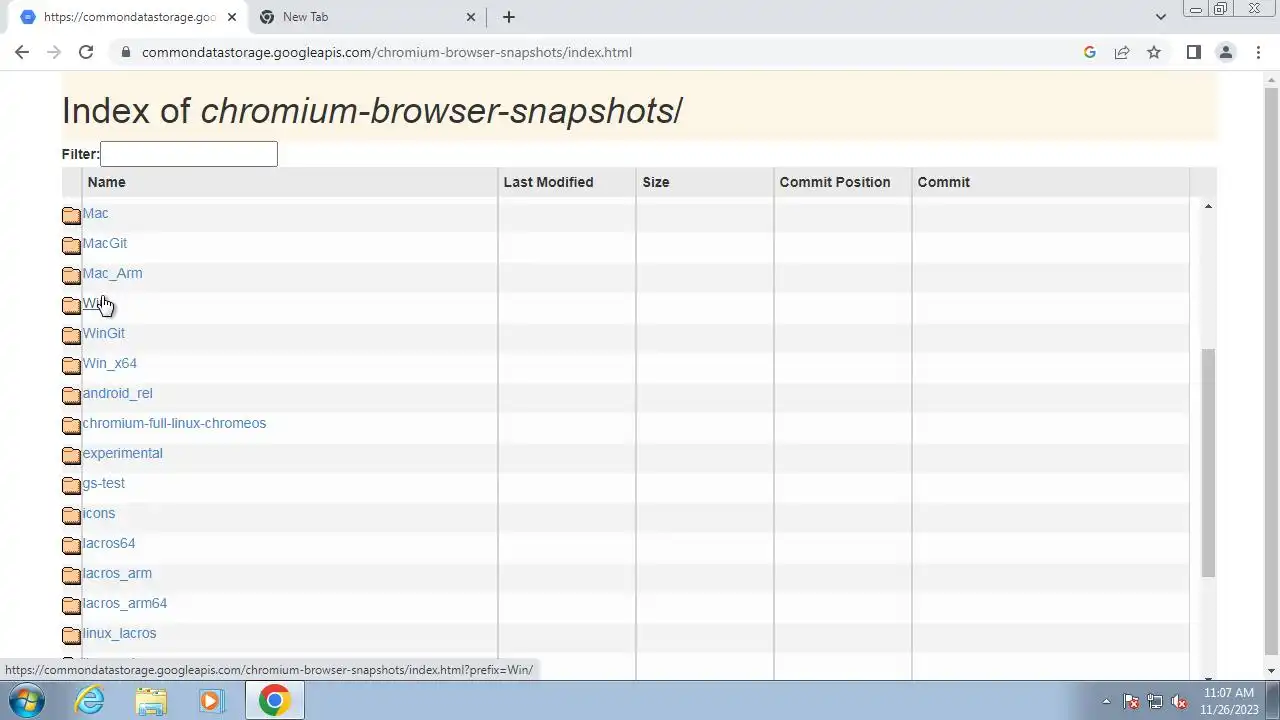The image size is (1280, 720).
Task: Open the lacros_arm64 folder link
Action: click(x=124, y=603)
